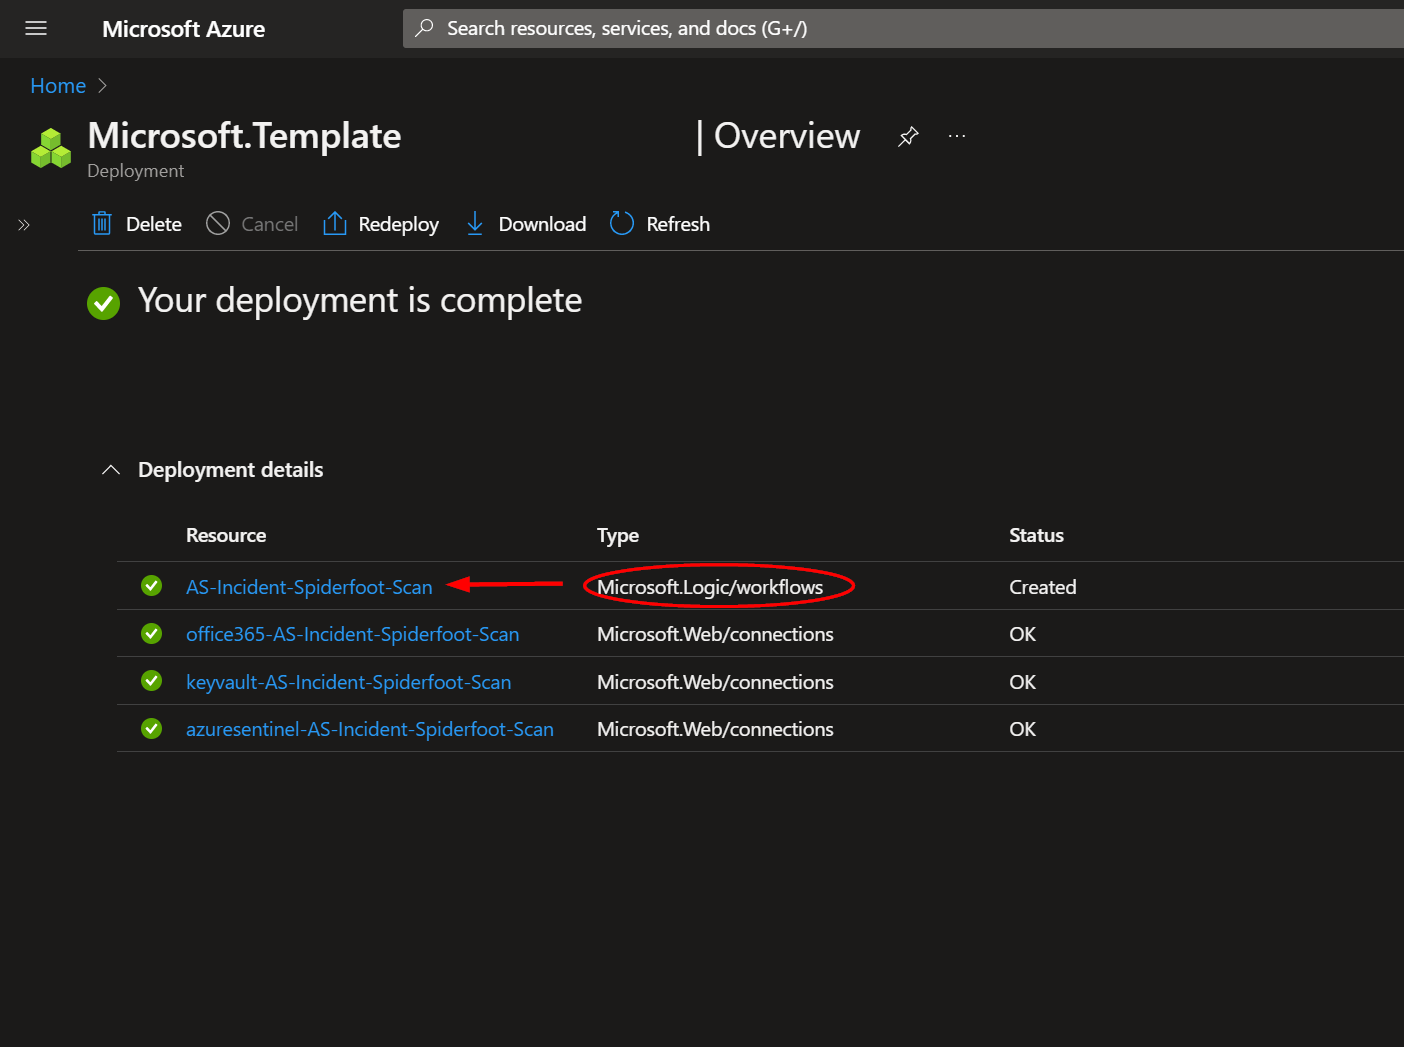Click the Download toolbar label
Image resolution: width=1404 pixels, height=1047 pixels.
(x=542, y=224)
